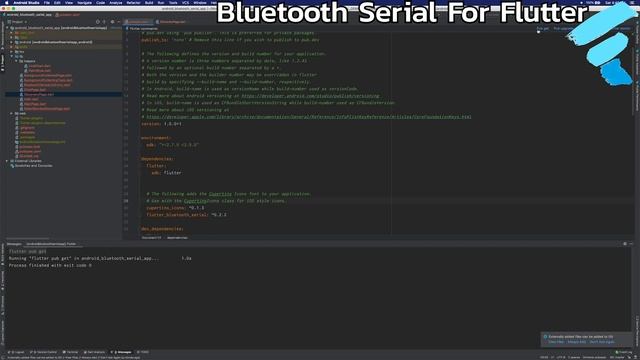Open Messages panel gear settings
Image resolution: width=640 pixels, height=360 pixels.
click(625, 244)
